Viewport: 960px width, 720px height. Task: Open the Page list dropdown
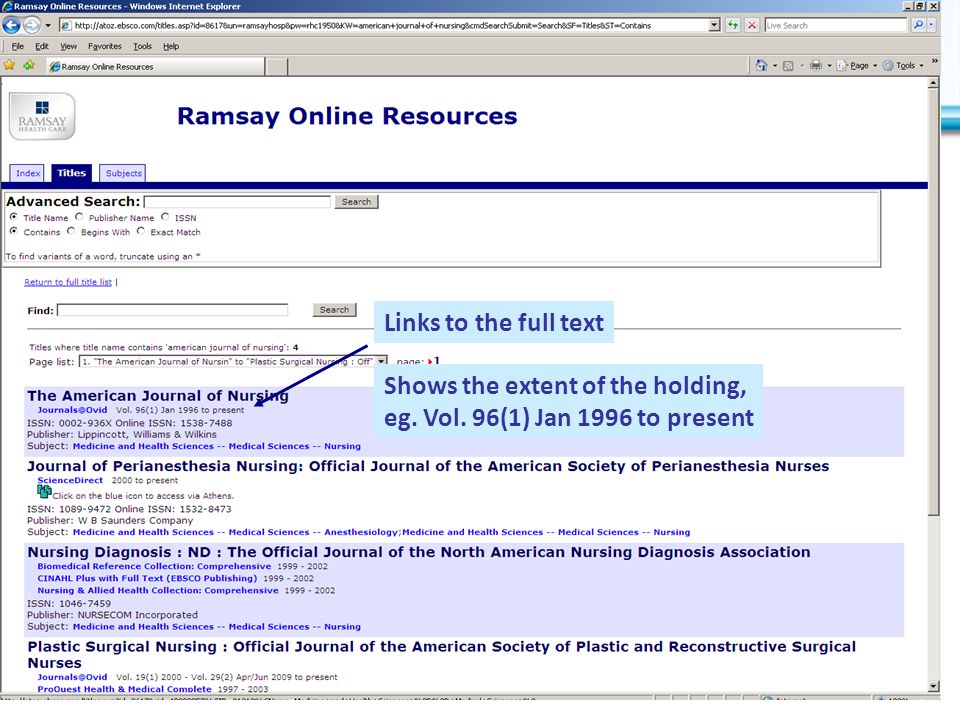click(233, 362)
